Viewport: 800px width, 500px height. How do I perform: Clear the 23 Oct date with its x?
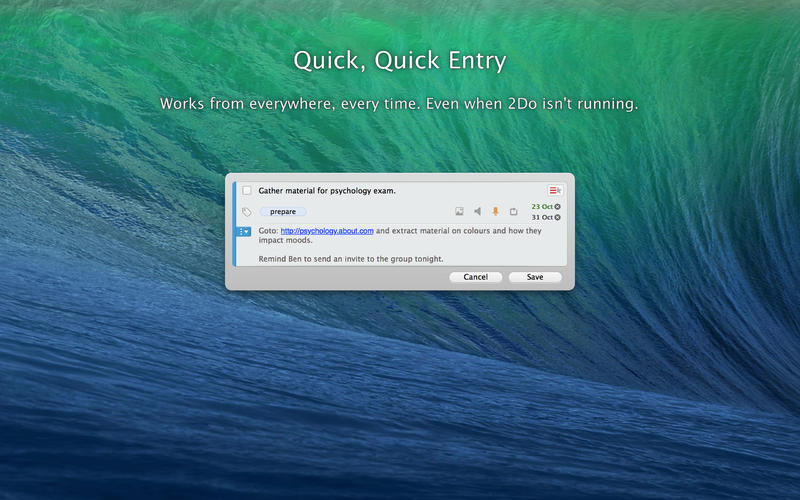558,207
